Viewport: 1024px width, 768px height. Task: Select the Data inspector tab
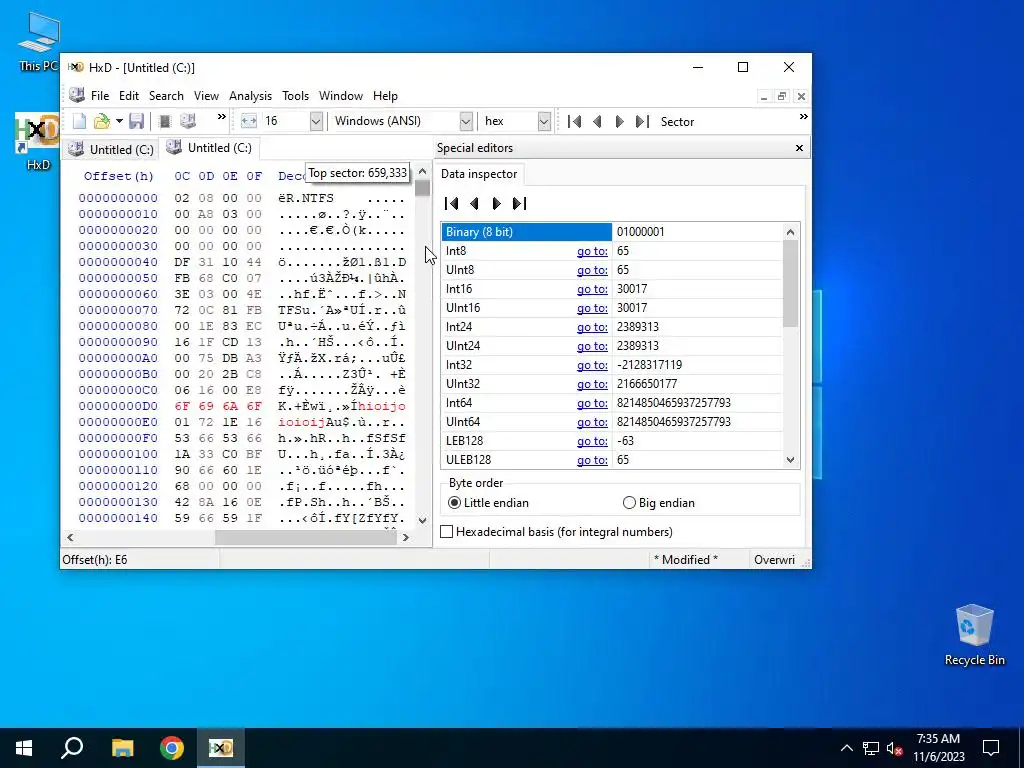coord(479,174)
